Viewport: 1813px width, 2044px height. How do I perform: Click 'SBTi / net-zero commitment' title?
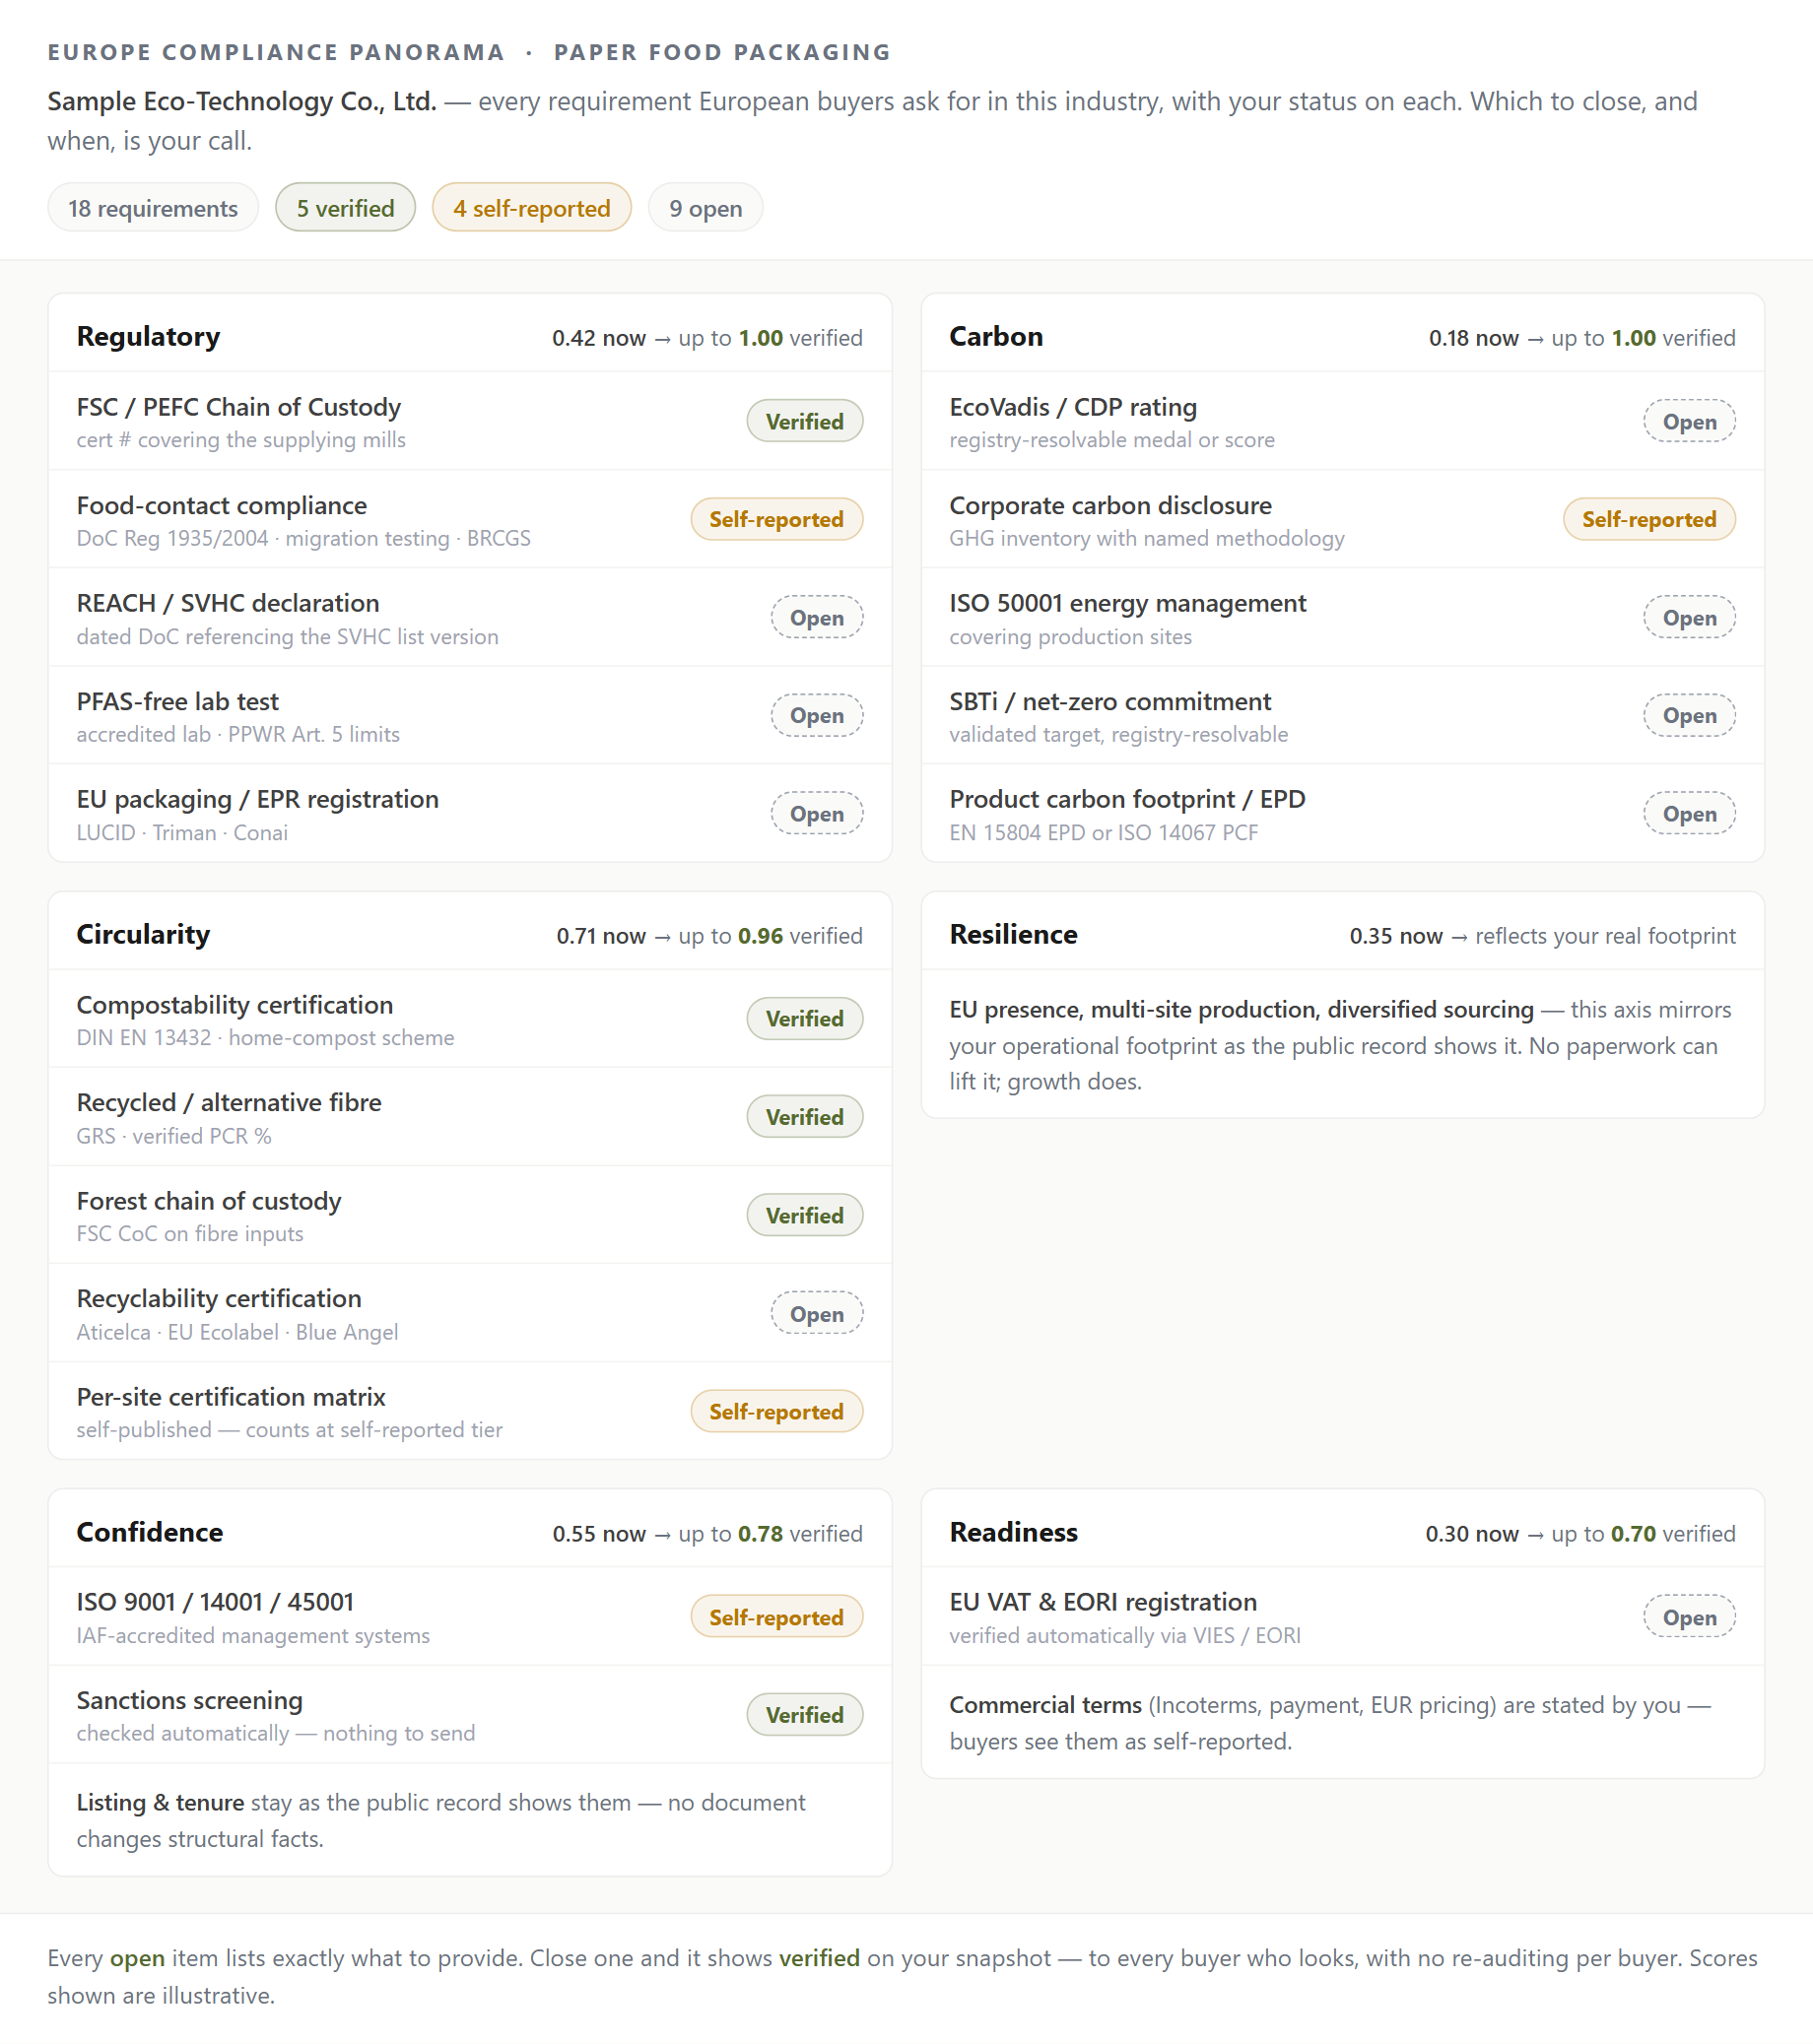(1110, 701)
